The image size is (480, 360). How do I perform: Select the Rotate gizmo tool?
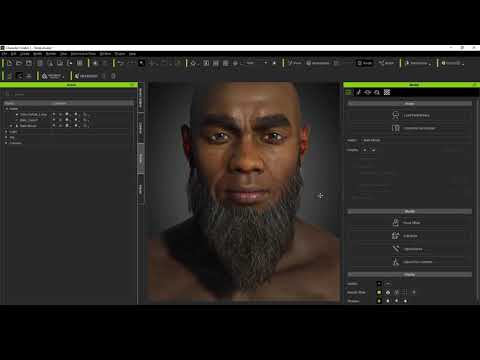click(x=165, y=63)
